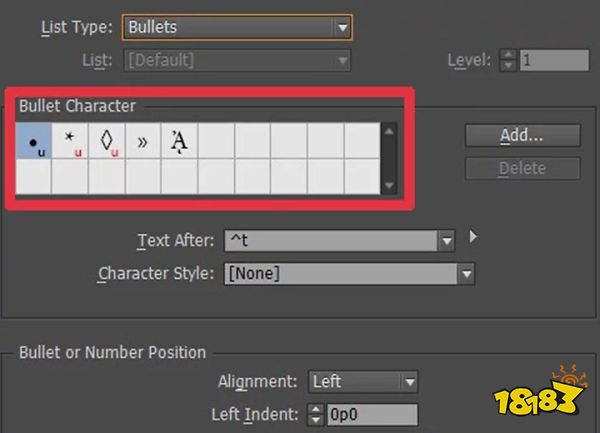Open Text After special characters flyout arrow
The height and width of the screenshot is (433, 600).
[473, 238]
